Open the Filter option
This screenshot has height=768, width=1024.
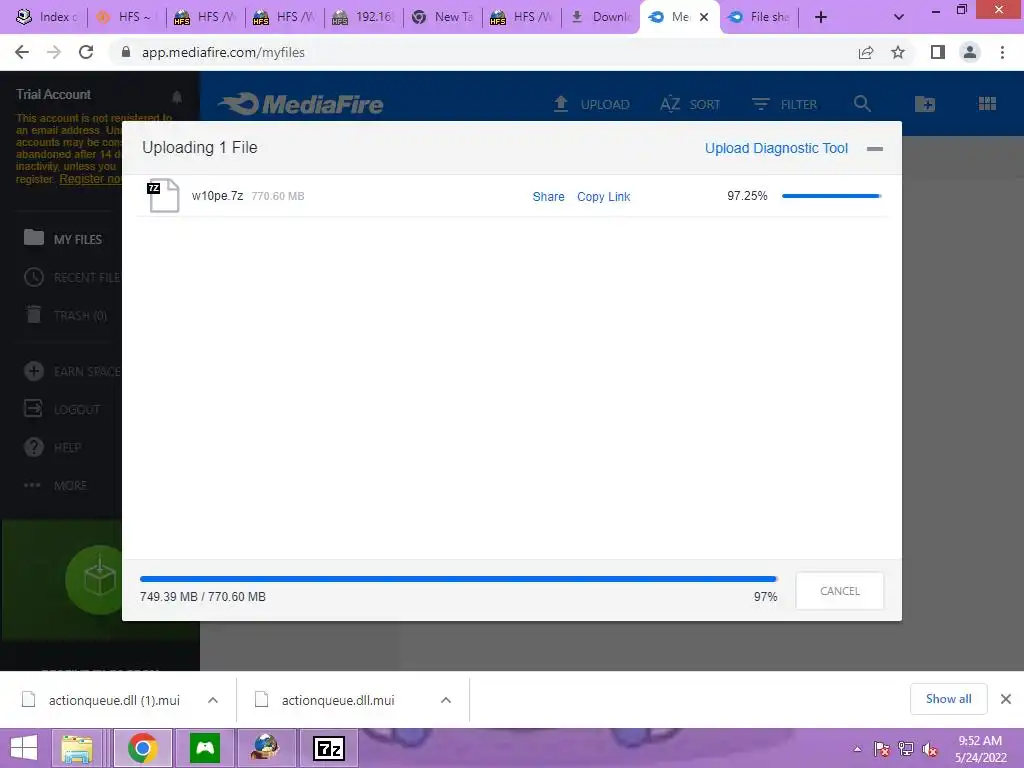tap(784, 104)
